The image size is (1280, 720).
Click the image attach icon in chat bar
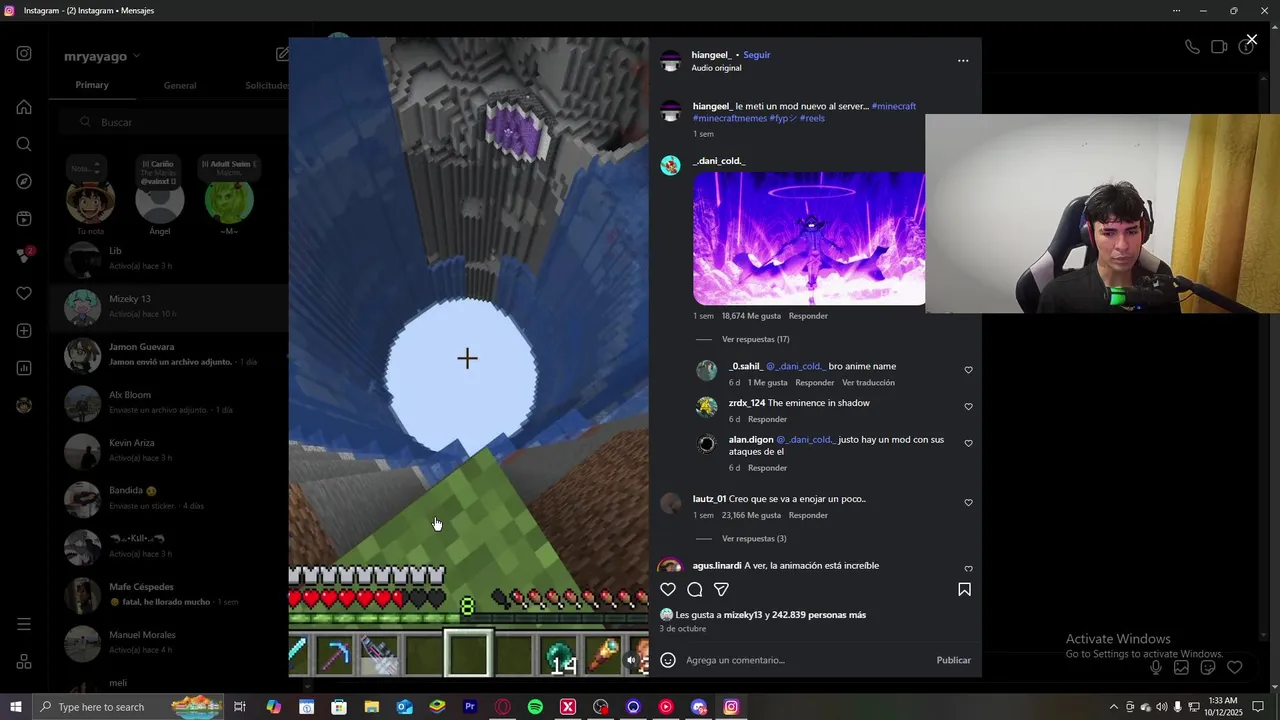(x=1181, y=667)
